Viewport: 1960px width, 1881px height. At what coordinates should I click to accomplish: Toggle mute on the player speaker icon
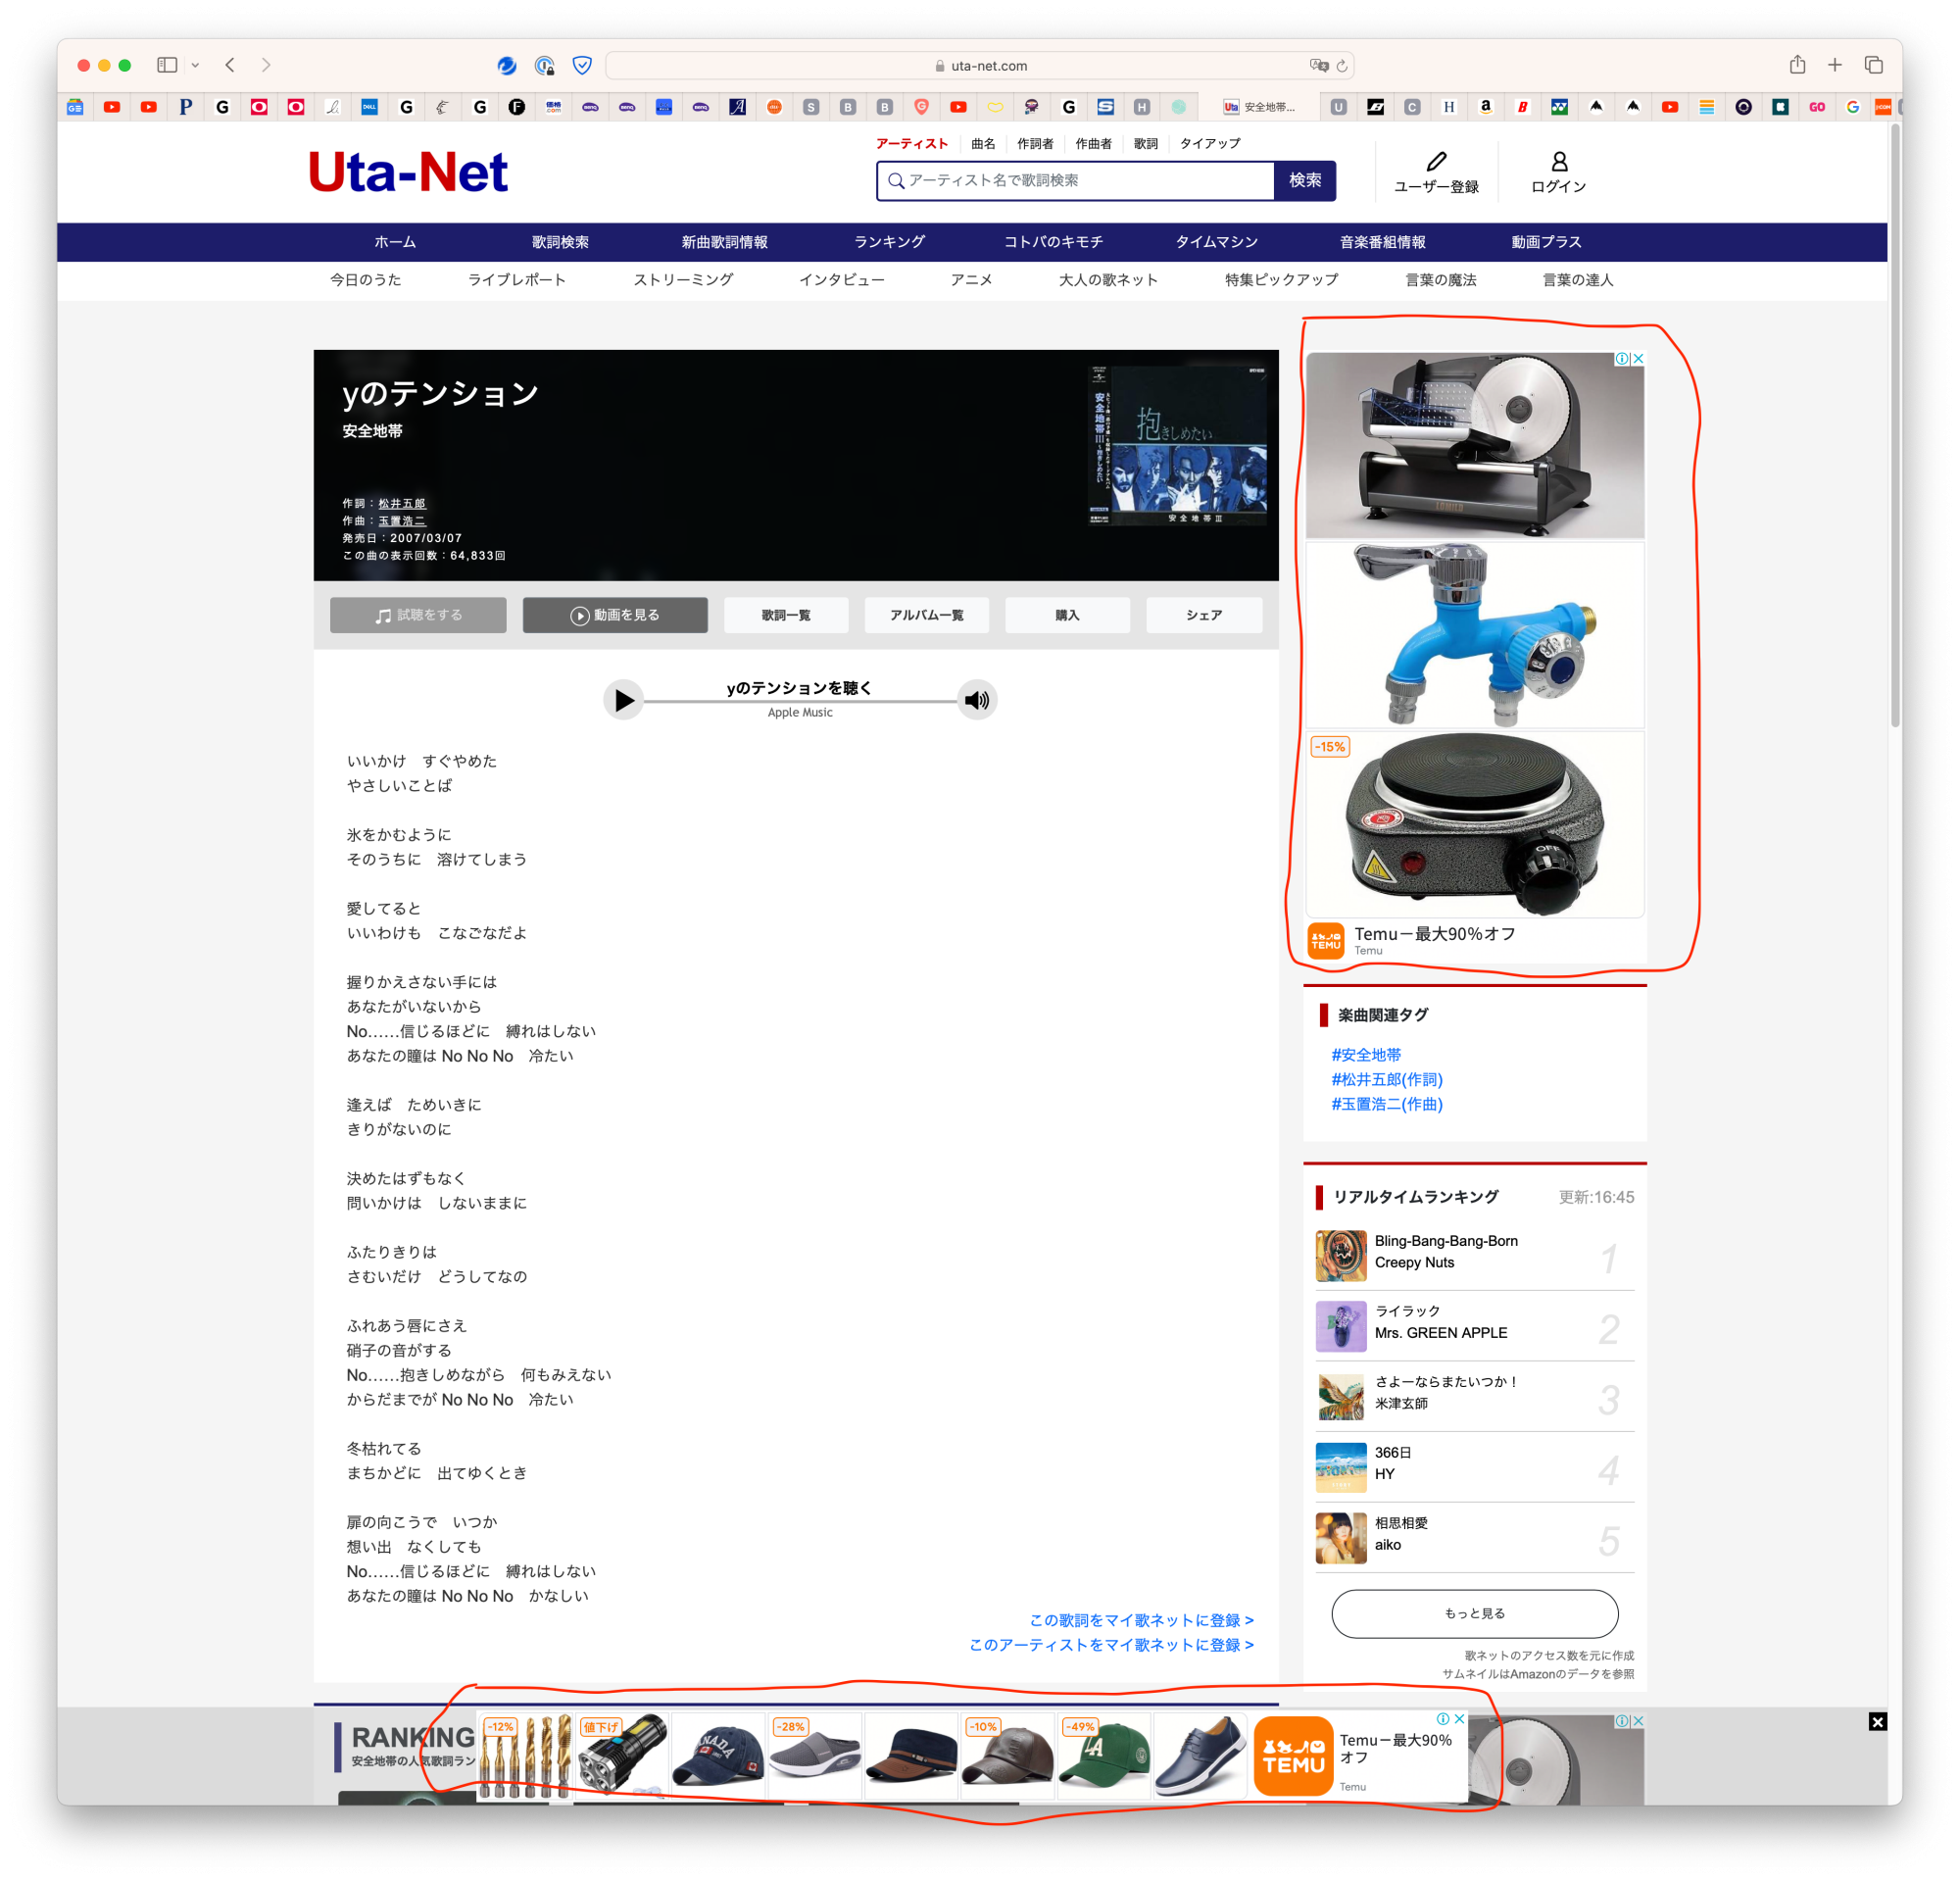(x=977, y=699)
